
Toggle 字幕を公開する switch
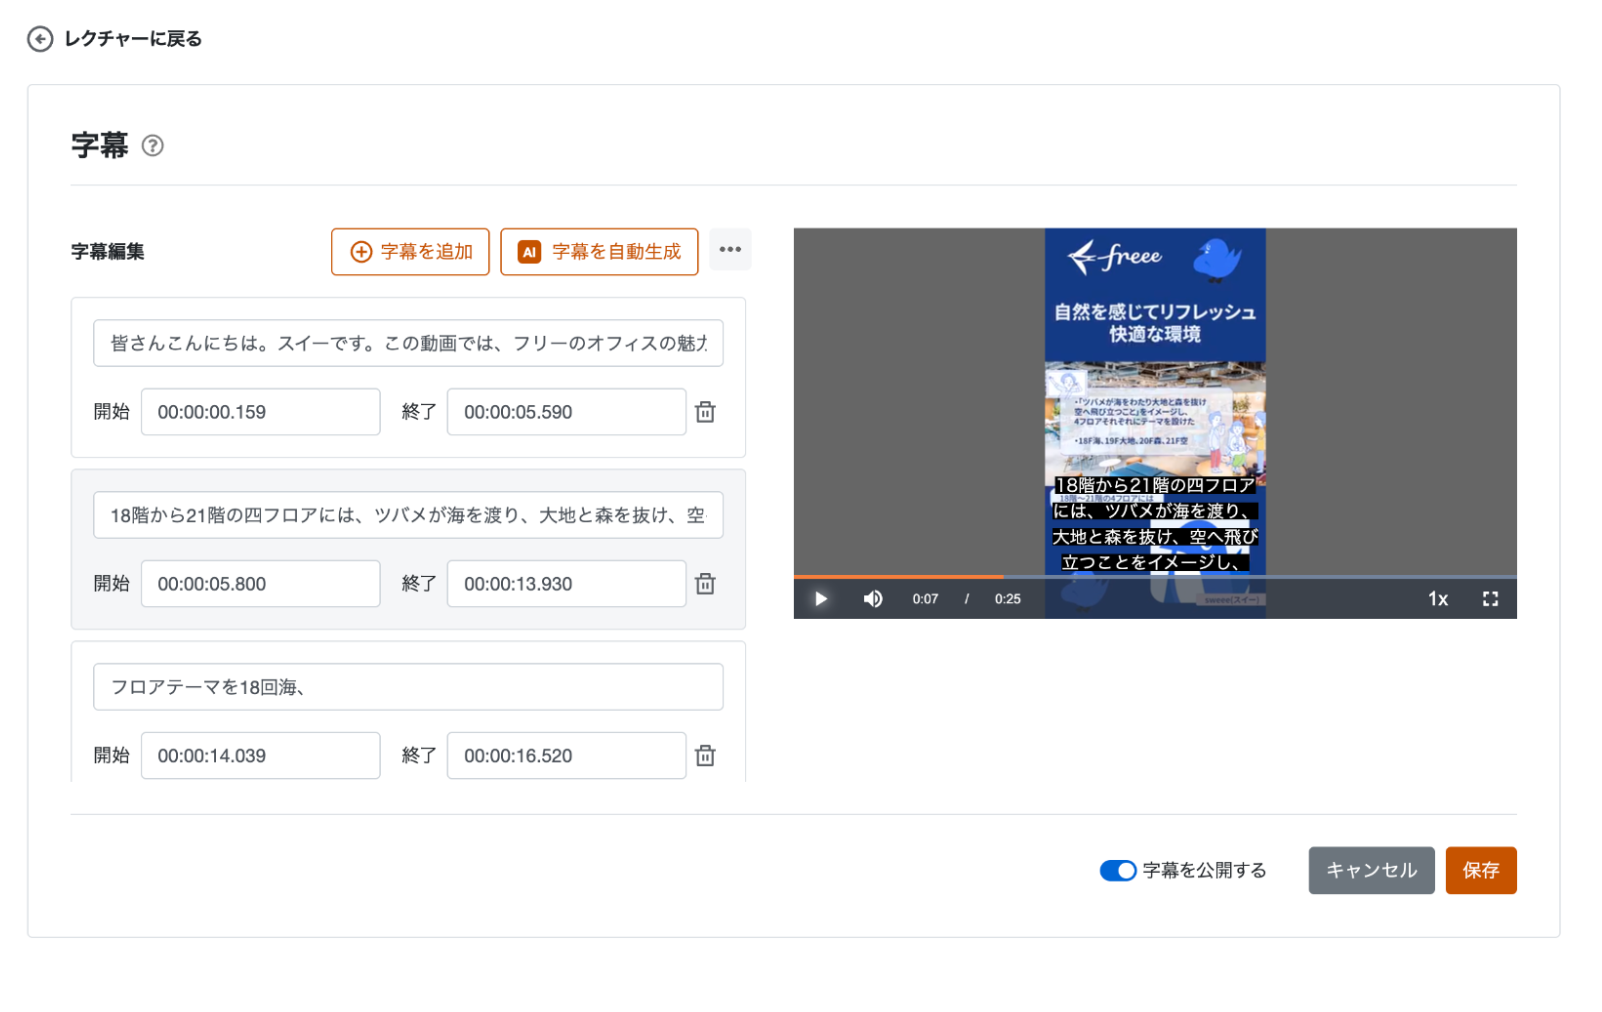coord(1118,871)
